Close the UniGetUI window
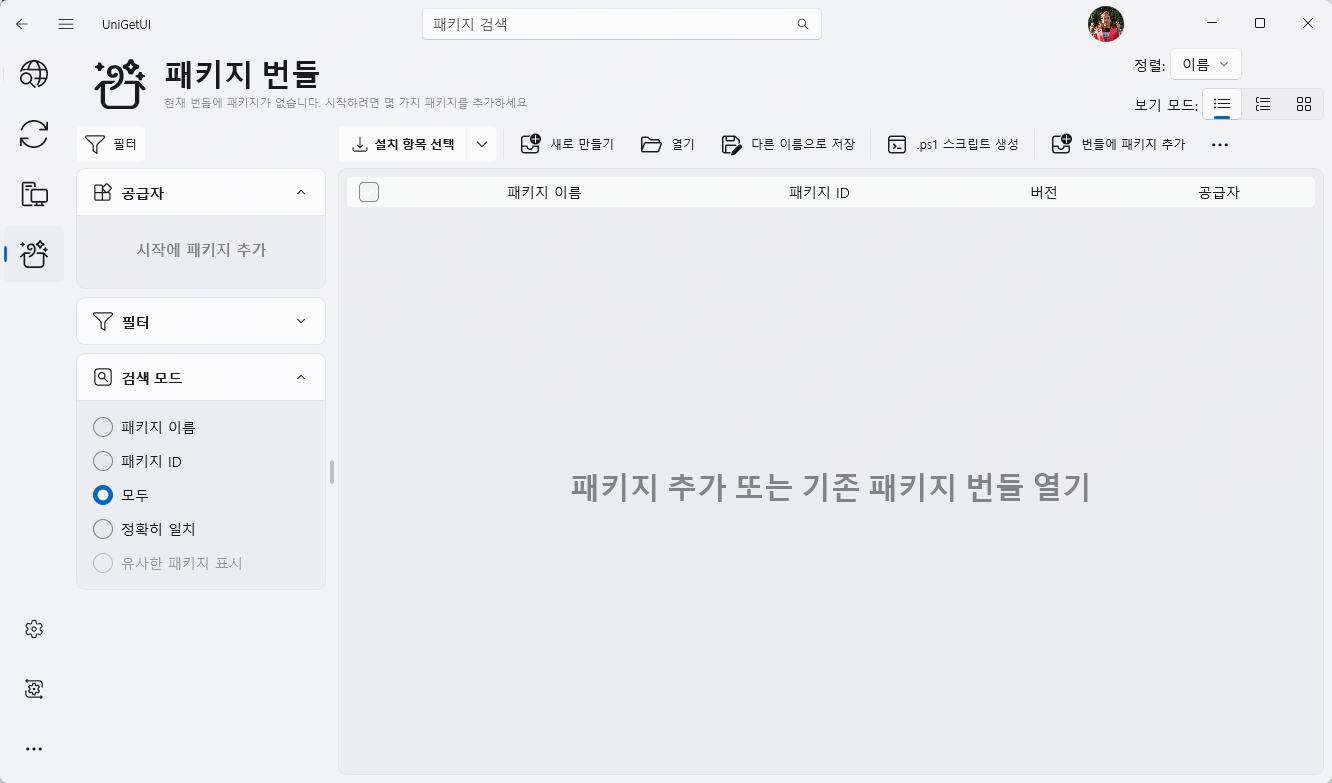 (1308, 23)
